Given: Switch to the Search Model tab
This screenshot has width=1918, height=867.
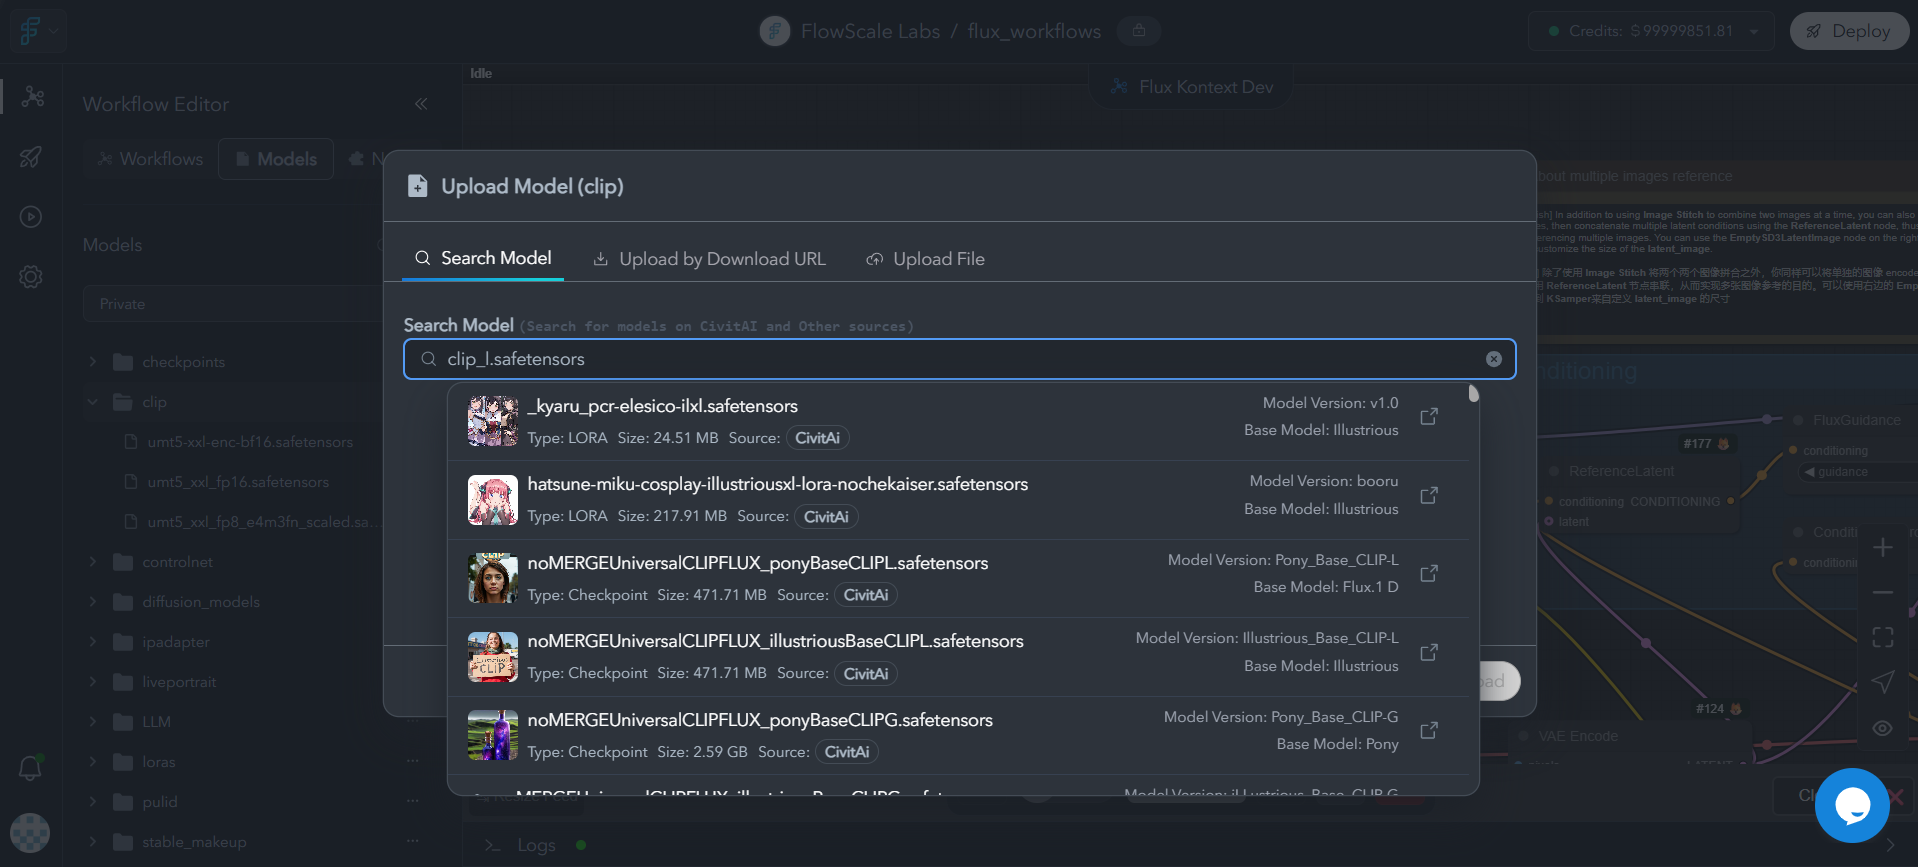Looking at the screenshot, I should coord(483,258).
